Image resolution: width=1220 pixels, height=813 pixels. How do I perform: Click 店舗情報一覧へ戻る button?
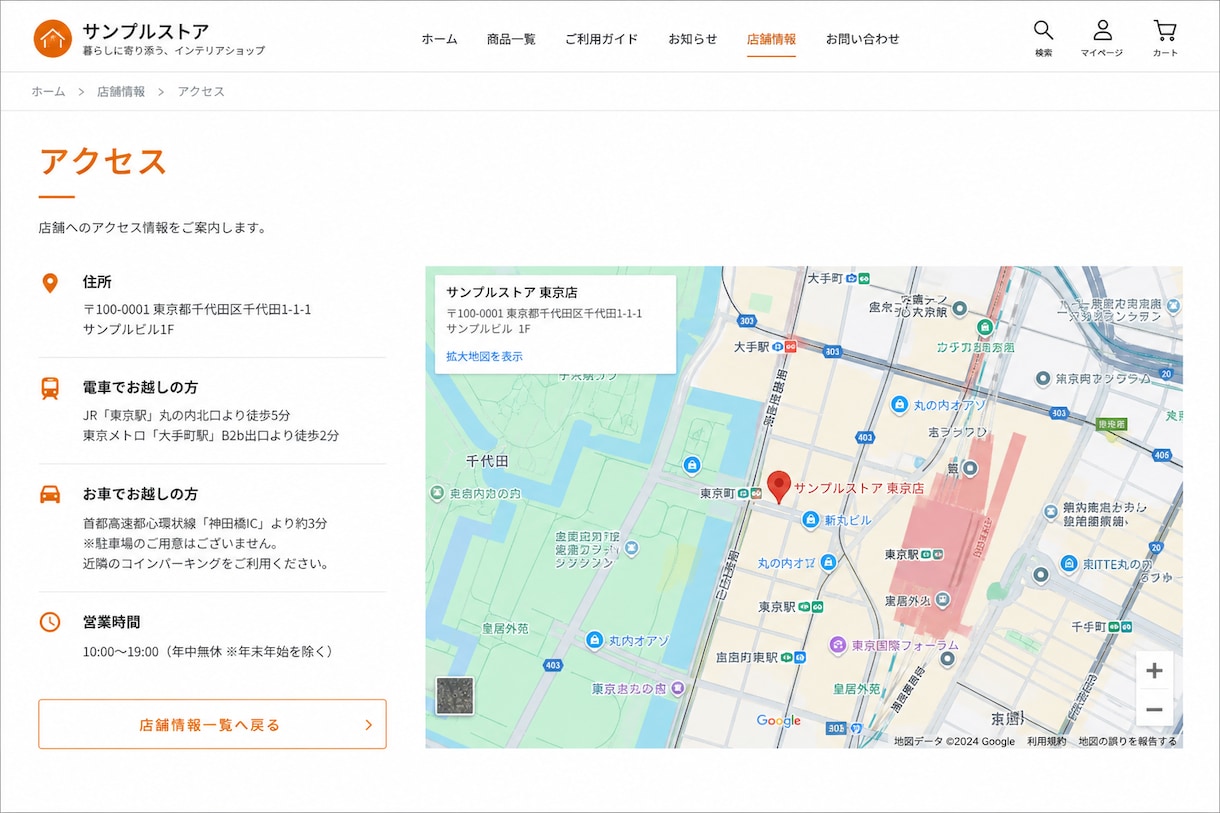point(212,724)
